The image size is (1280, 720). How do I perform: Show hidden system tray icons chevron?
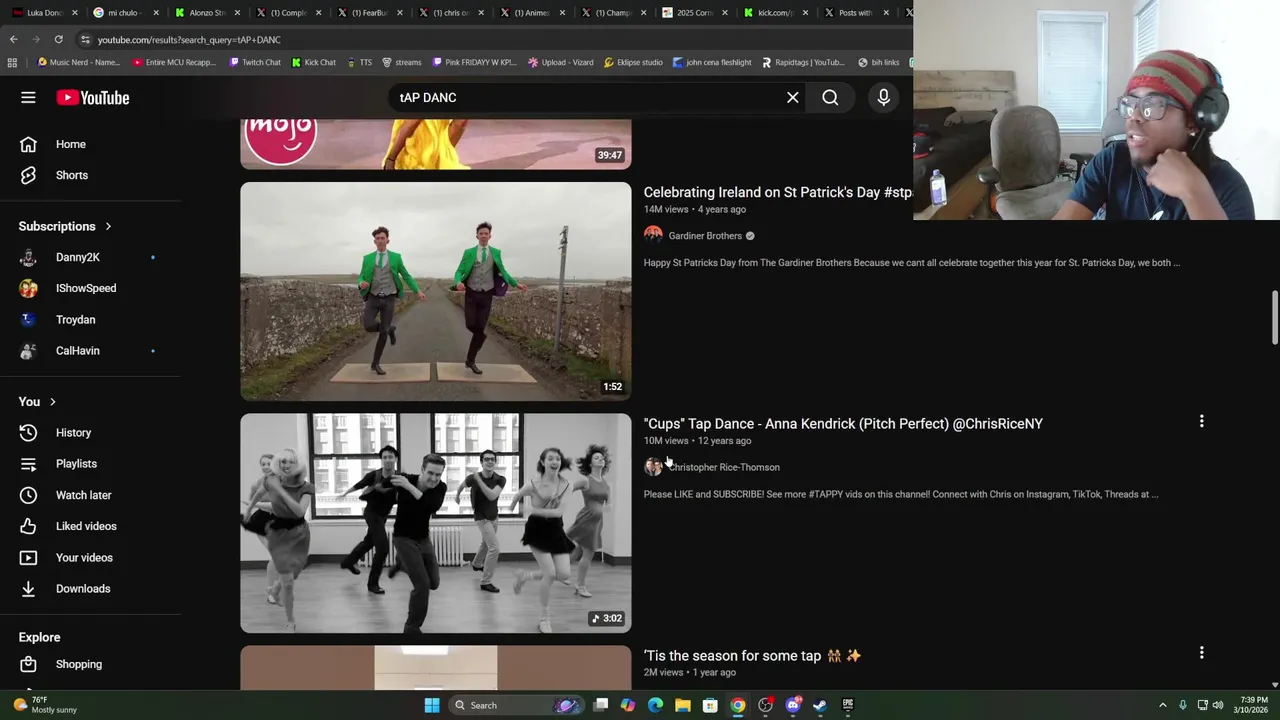(x=1162, y=705)
